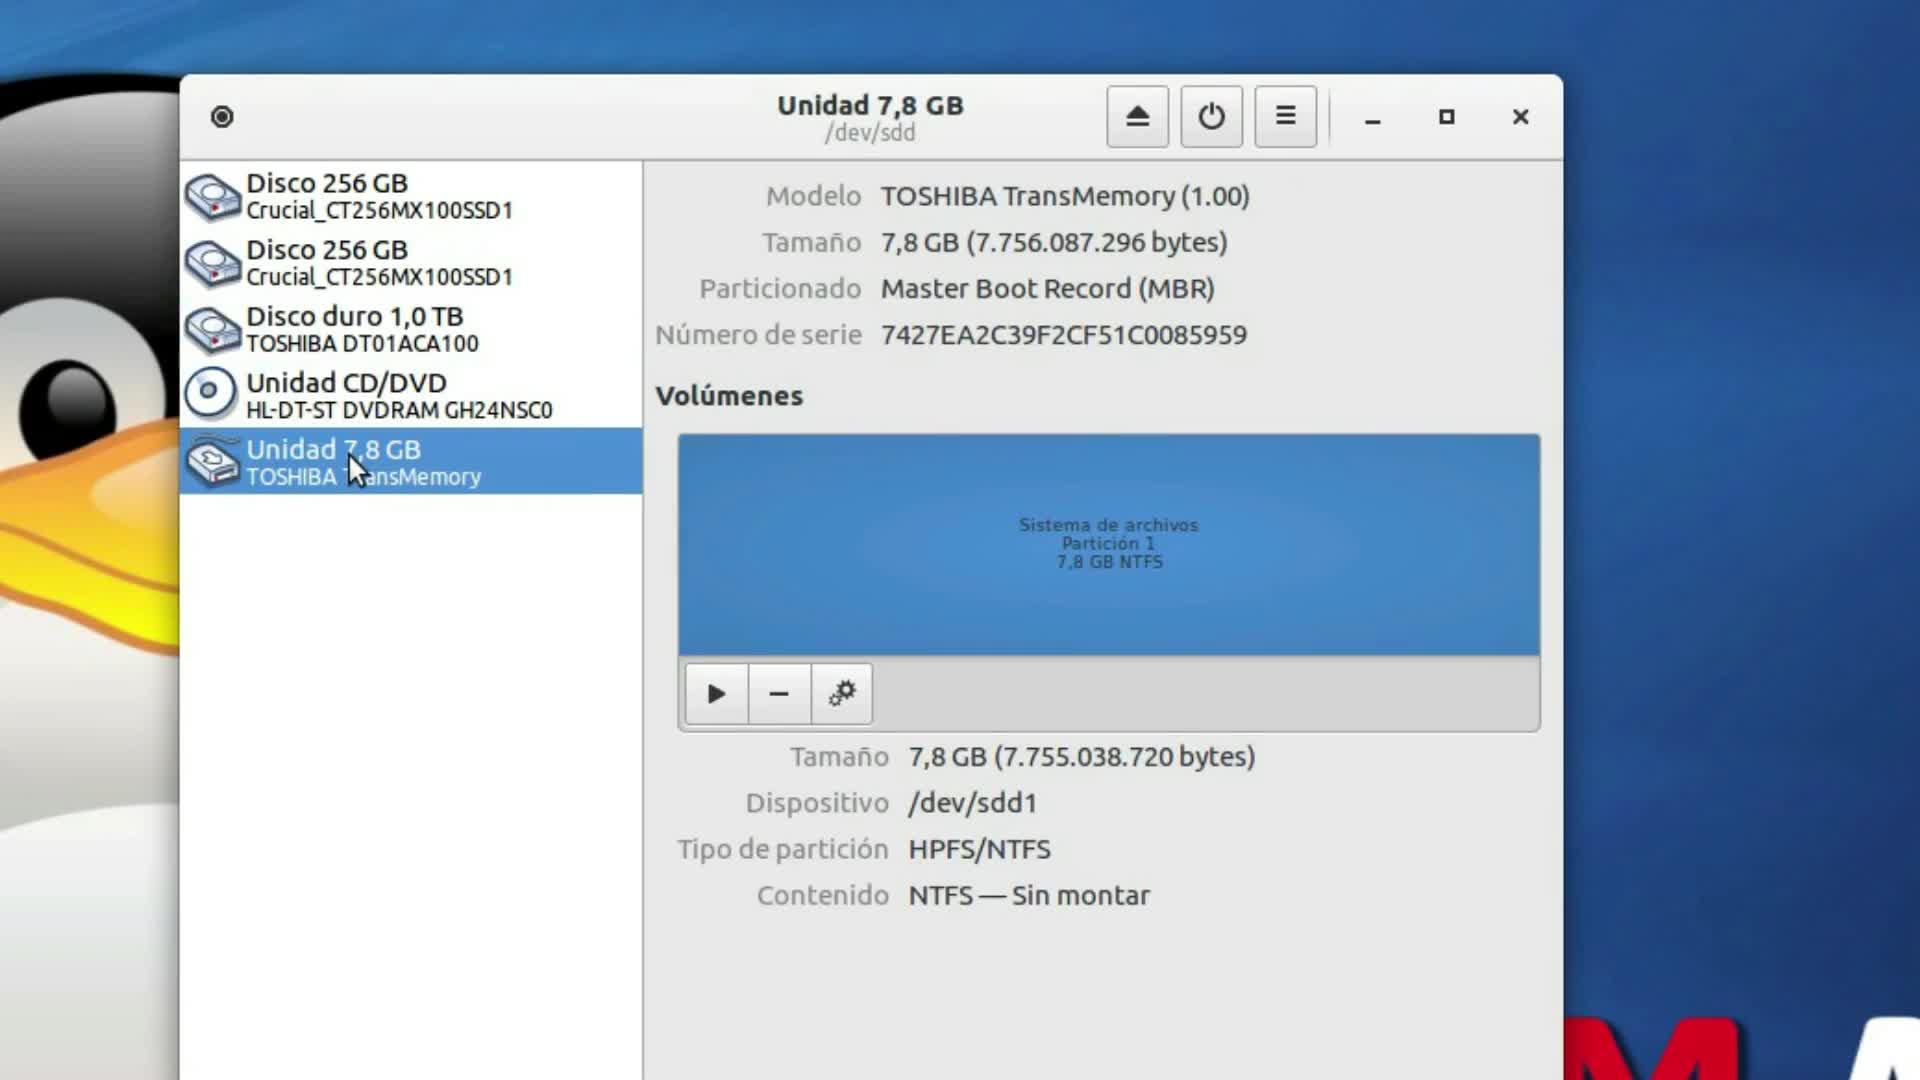Click the USB drive icon for 7,8 GB unit
The width and height of the screenshot is (1920, 1080).
(213, 462)
